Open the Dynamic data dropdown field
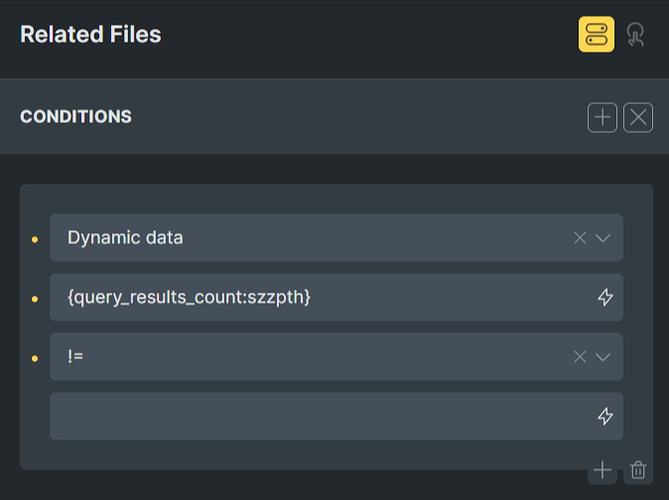669x500 pixels. (x=336, y=238)
